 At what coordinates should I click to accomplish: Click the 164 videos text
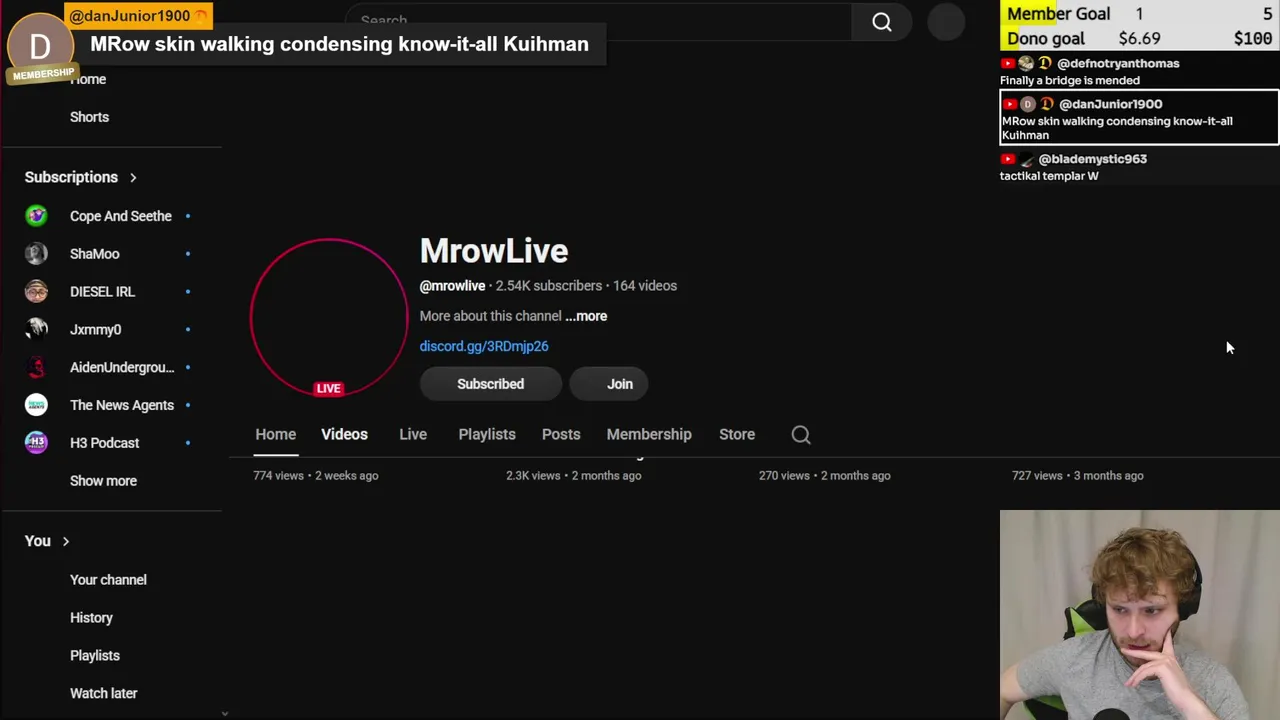click(x=645, y=286)
